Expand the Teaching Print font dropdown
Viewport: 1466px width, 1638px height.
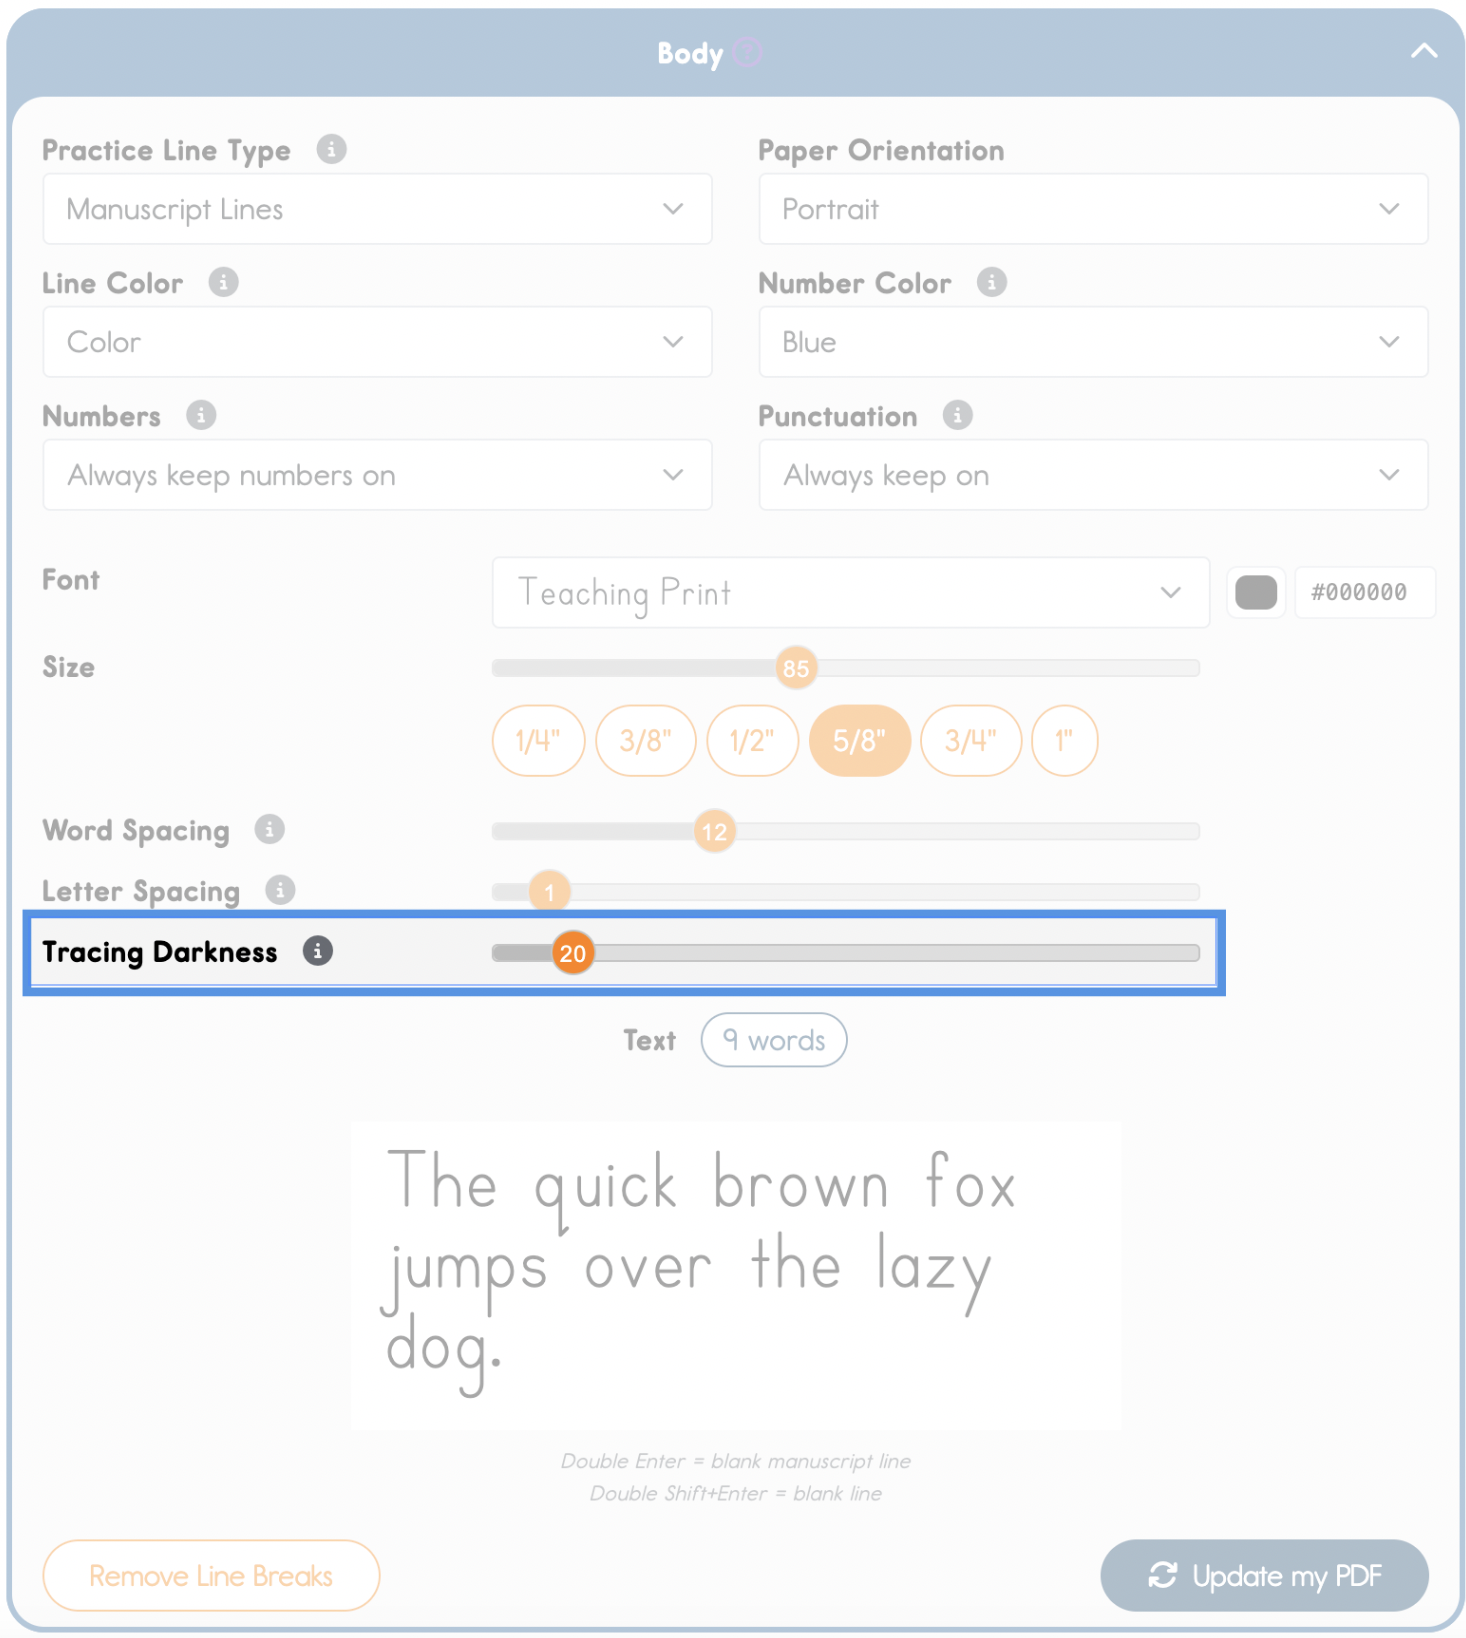(x=850, y=593)
